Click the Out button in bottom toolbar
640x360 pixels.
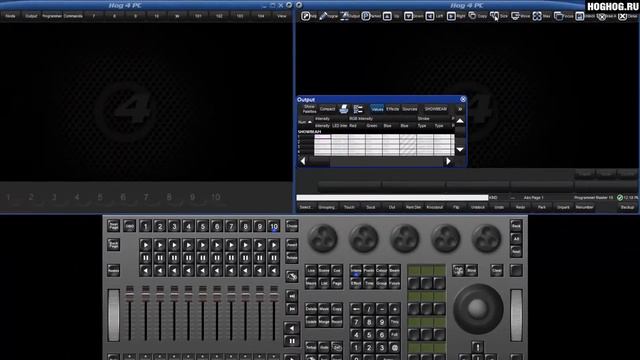[392, 207]
